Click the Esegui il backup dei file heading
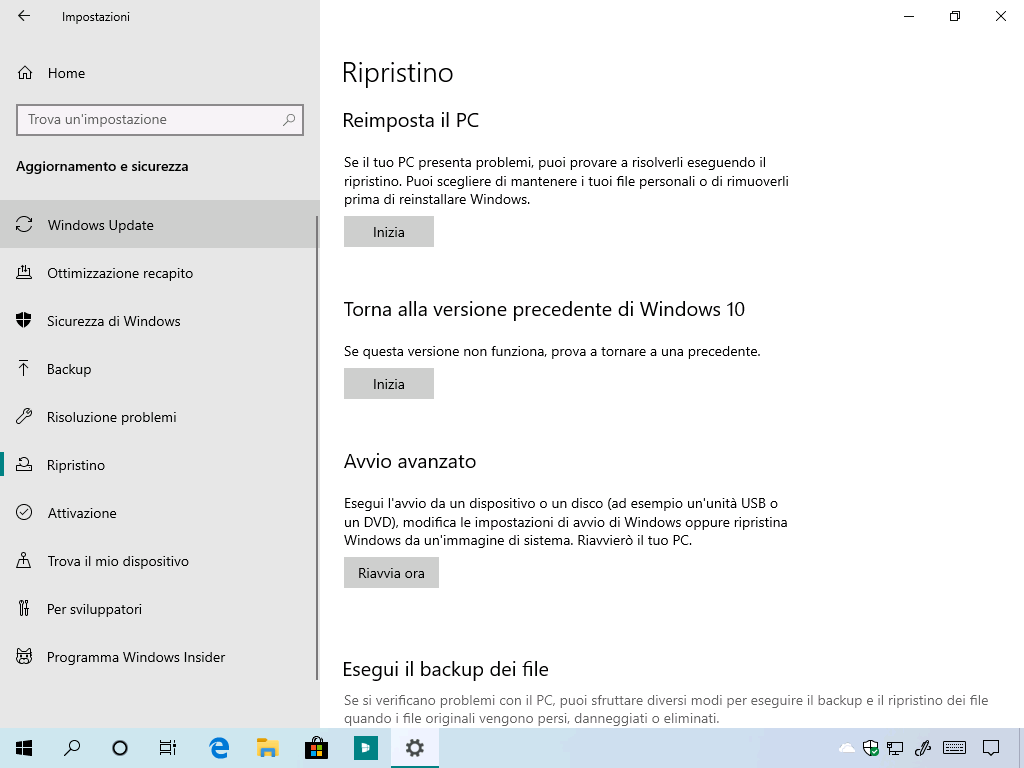 (445, 669)
